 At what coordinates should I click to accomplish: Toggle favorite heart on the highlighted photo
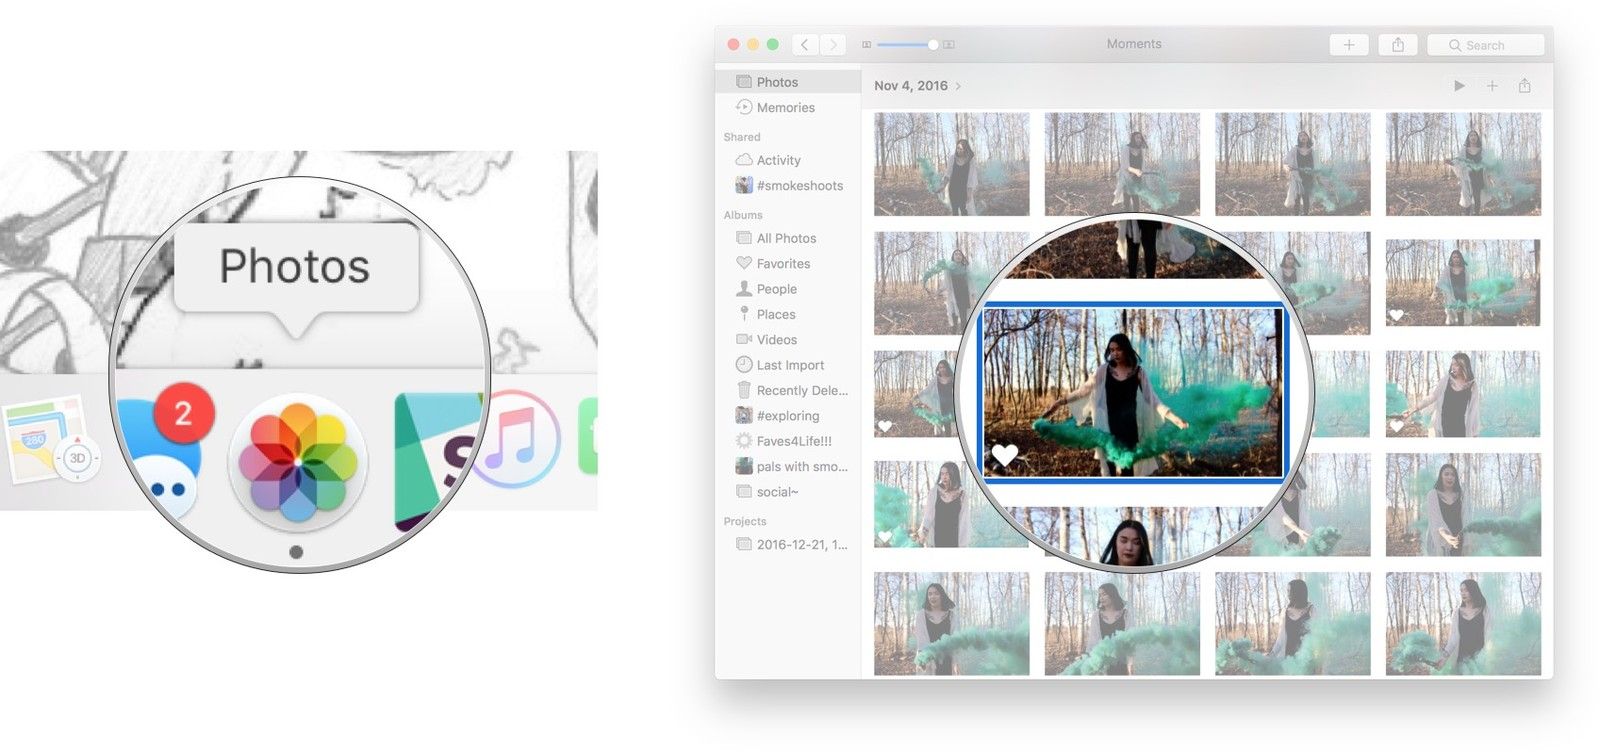1004,455
